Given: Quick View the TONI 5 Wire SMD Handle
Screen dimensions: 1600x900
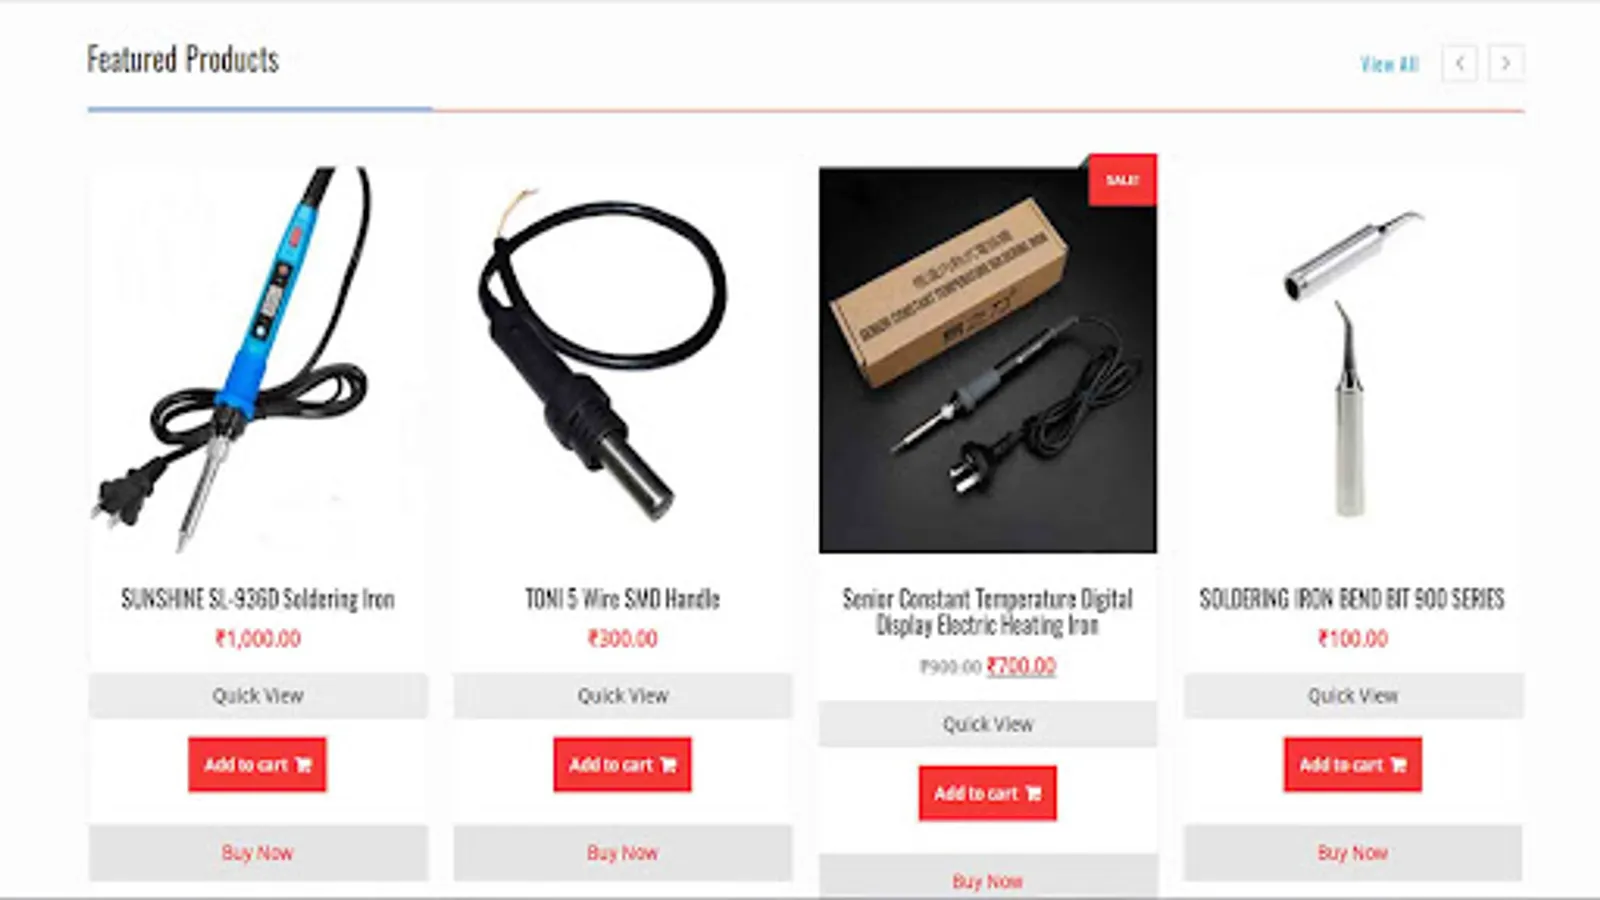Looking at the screenshot, I should [x=622, y=696].
